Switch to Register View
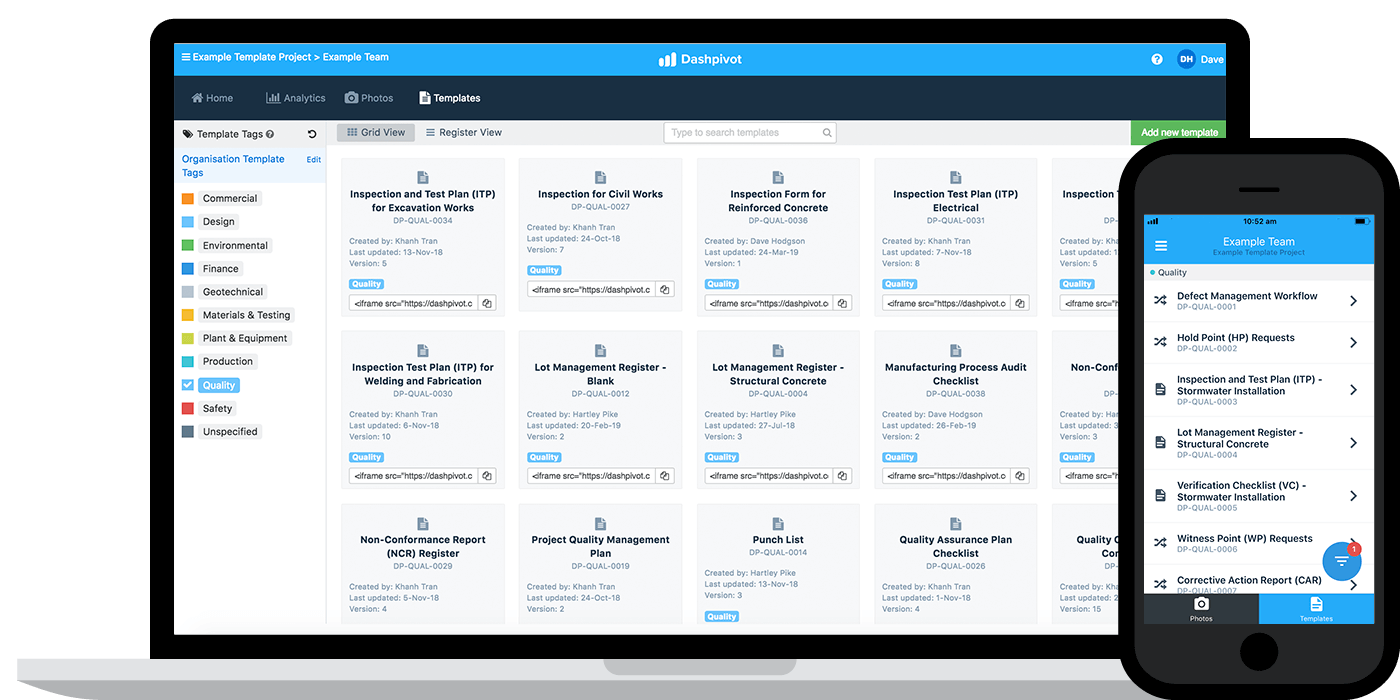This screenshot has height=700, width=1400. (464, 132)
